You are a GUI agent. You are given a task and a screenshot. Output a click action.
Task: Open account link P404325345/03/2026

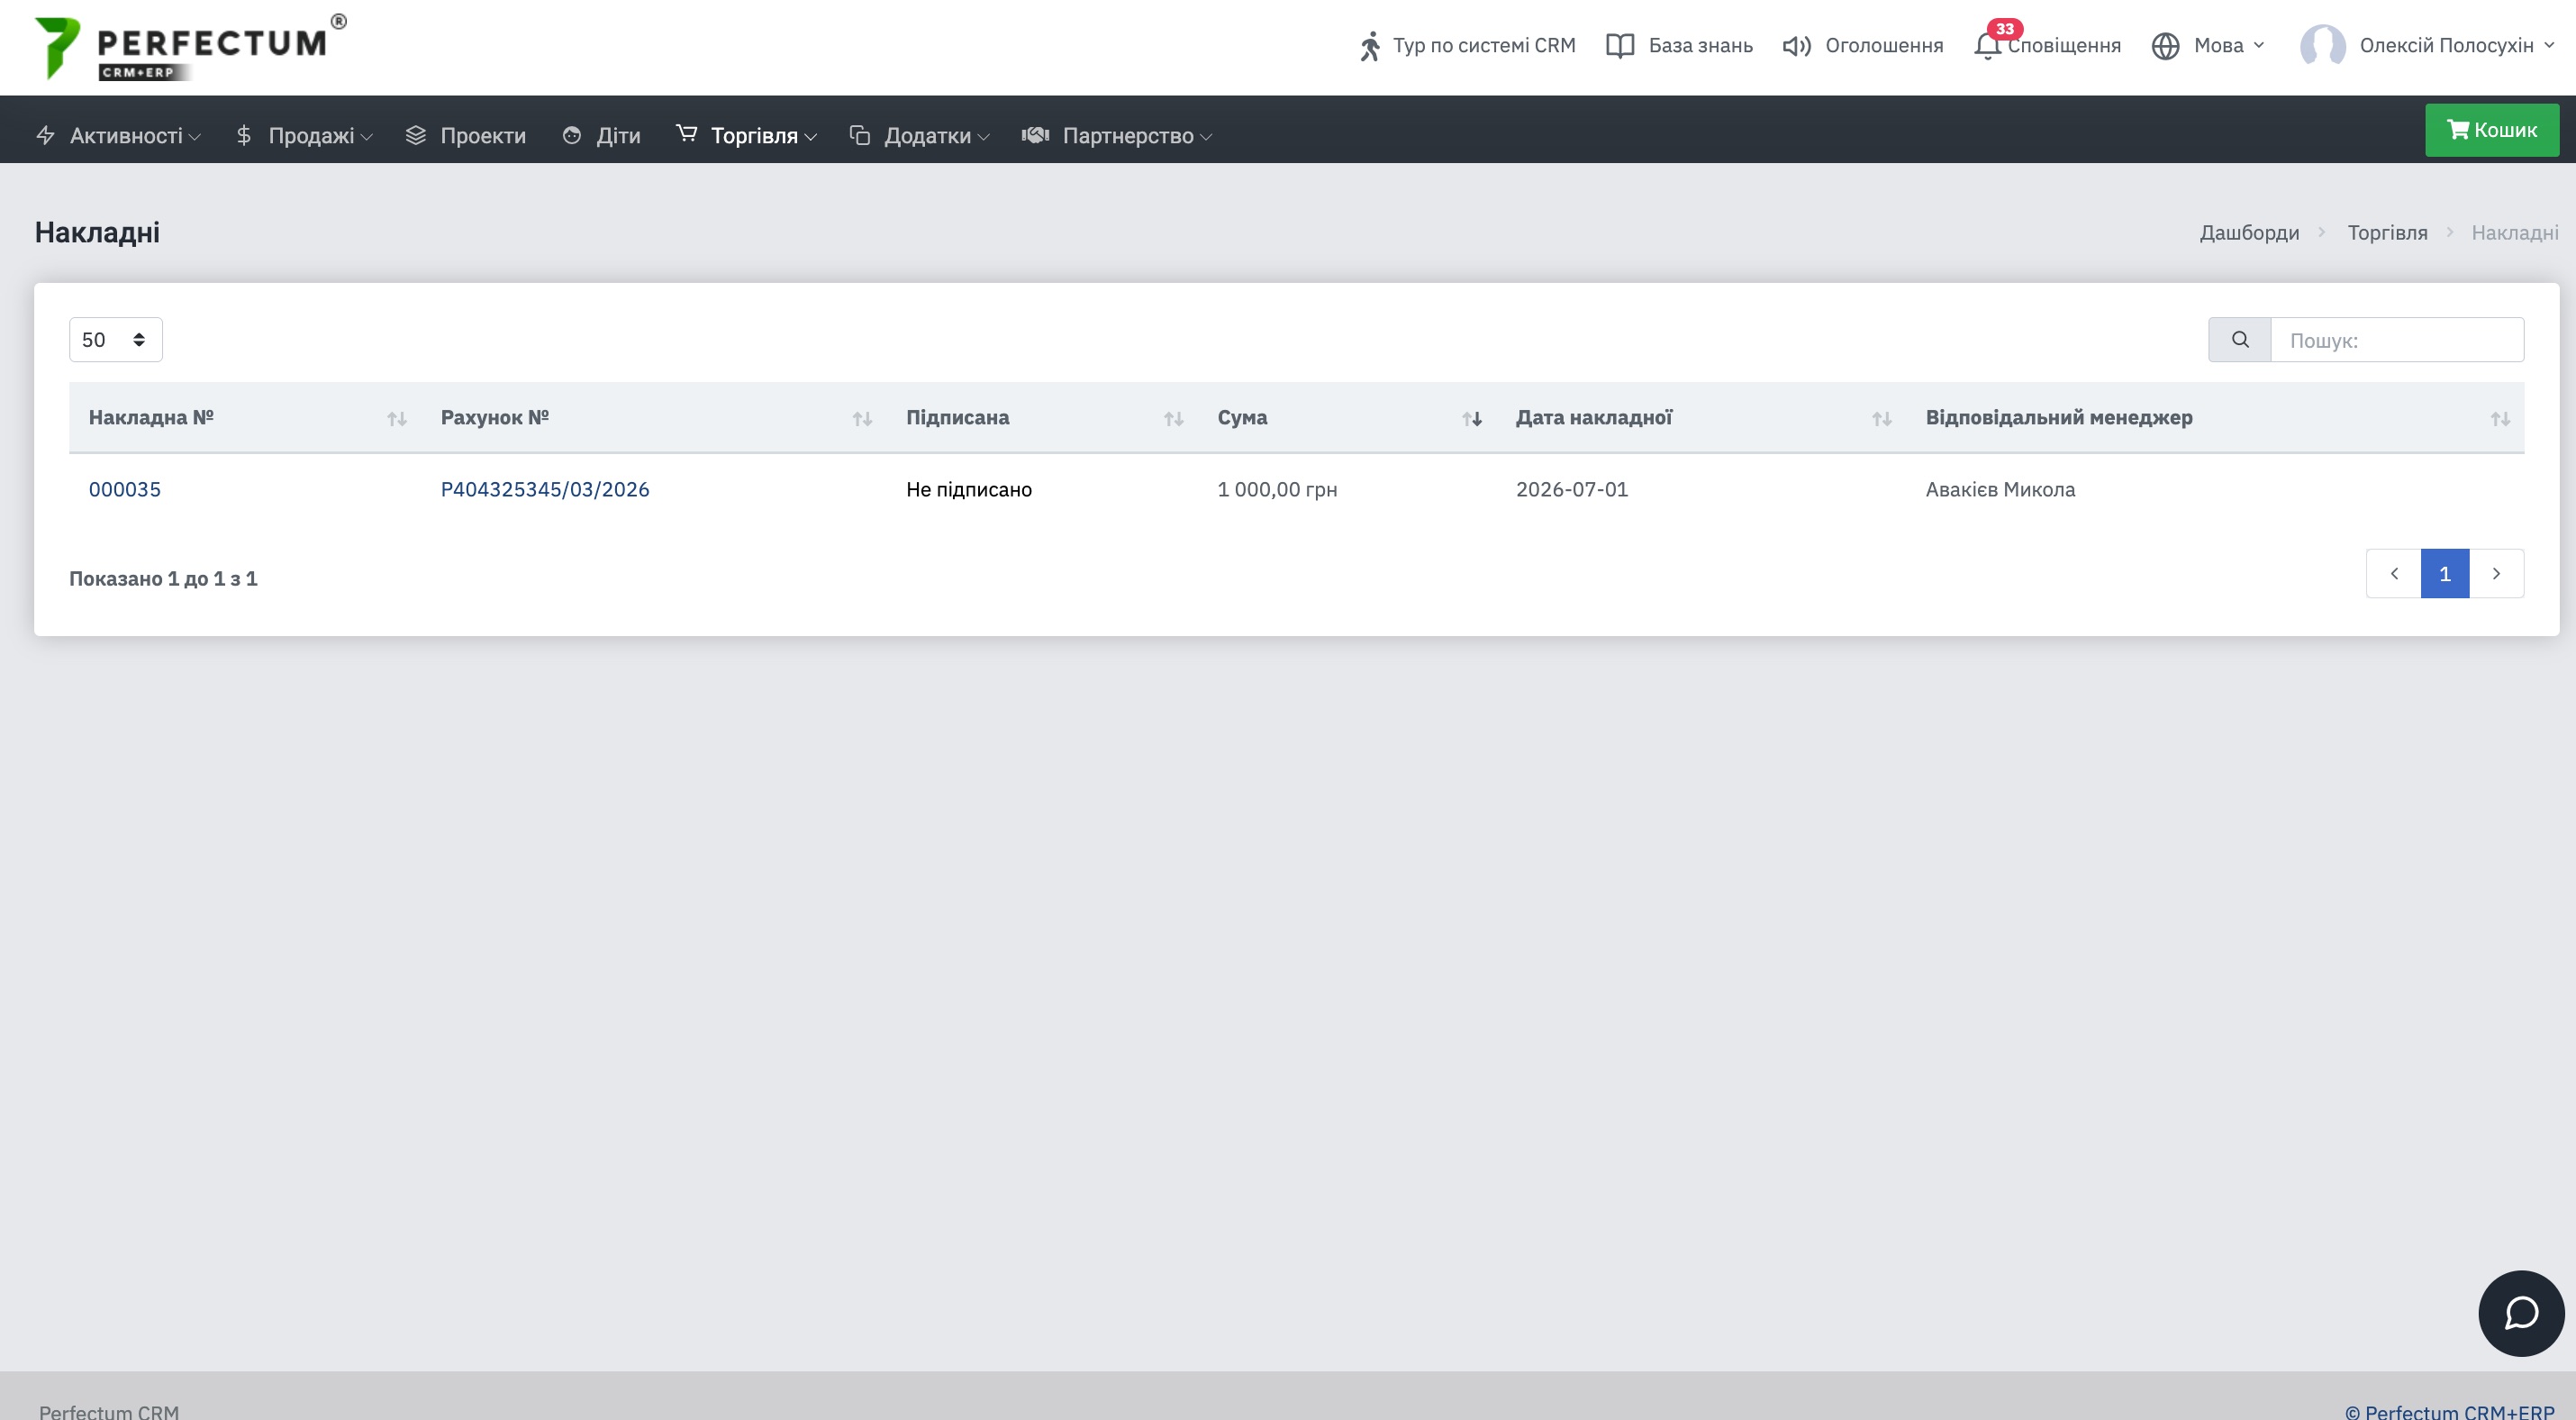pyautogui.click(x=545, y=489)
